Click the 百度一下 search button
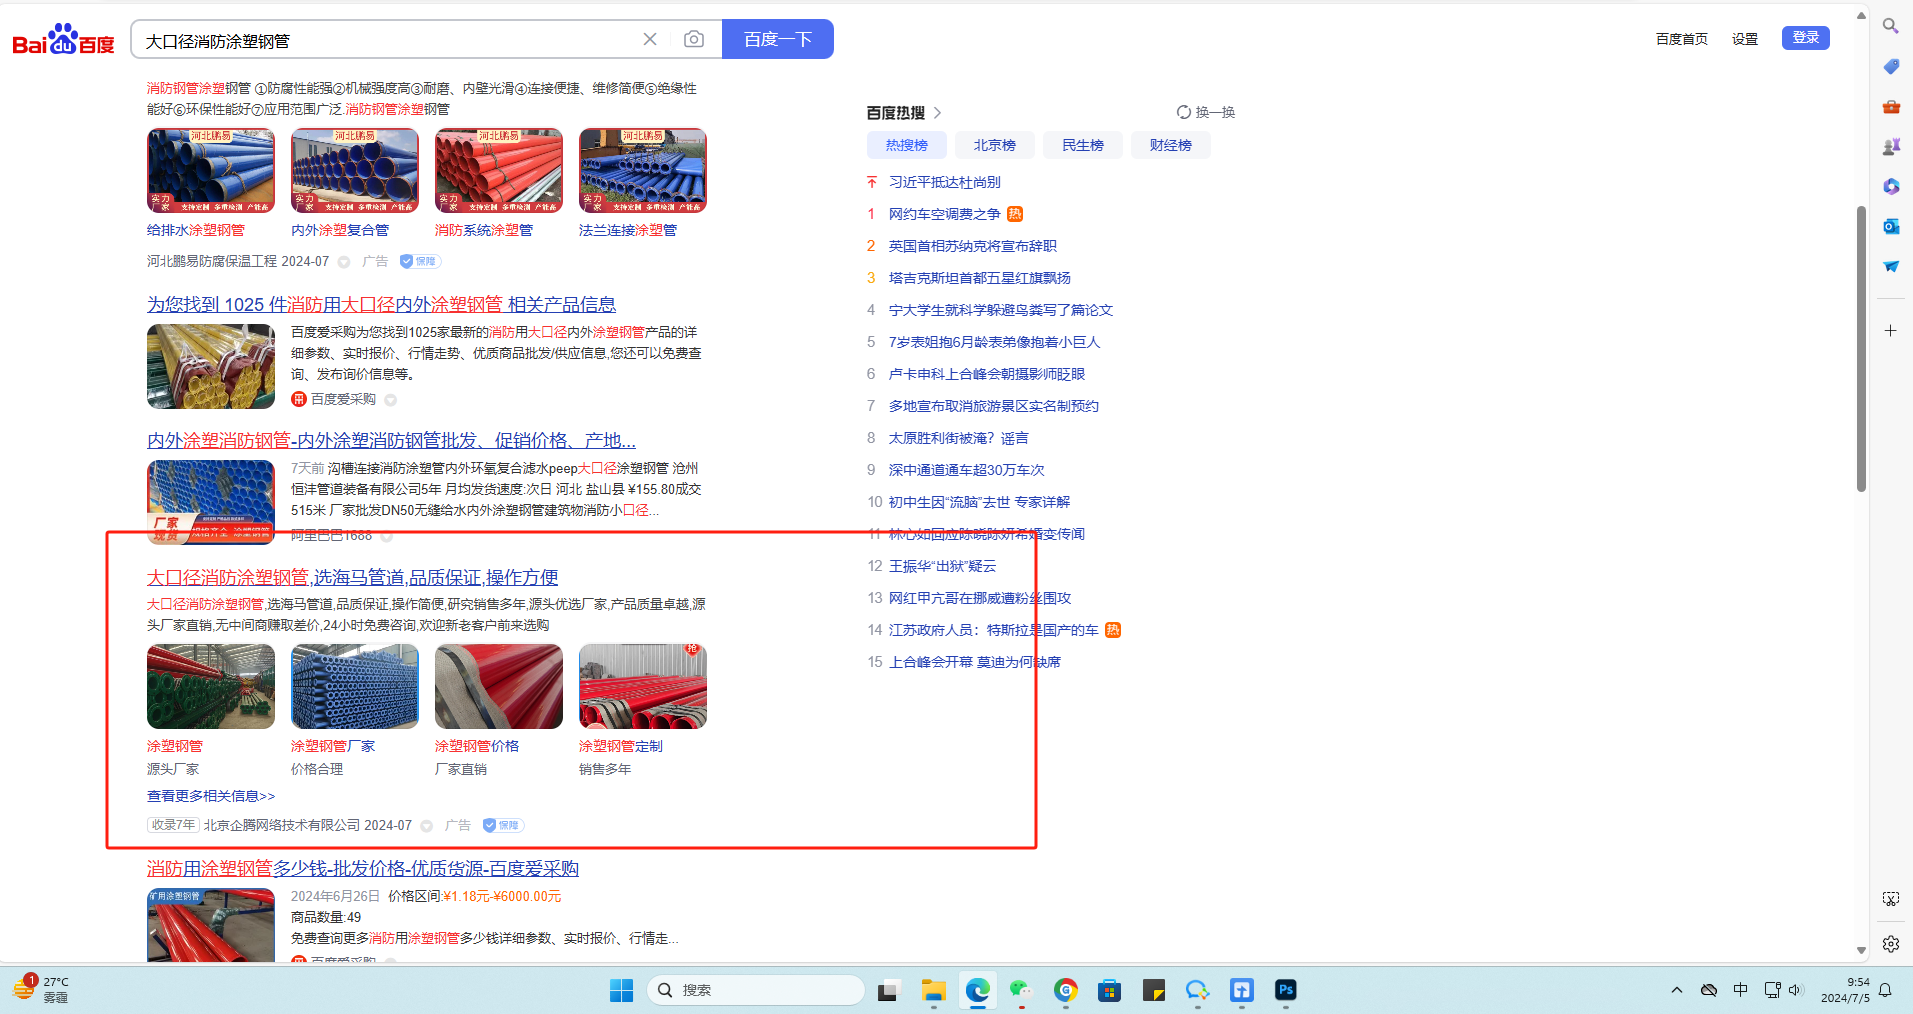Viewport: 1913px width, 1014px height. pyautogui.click(x=777, y=39)
